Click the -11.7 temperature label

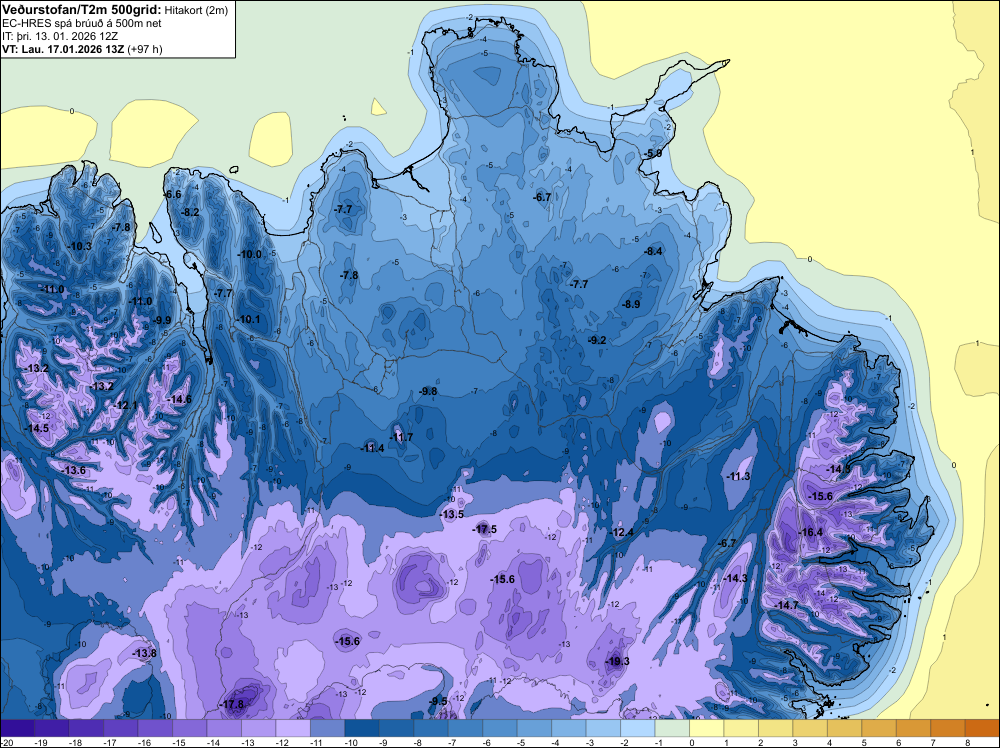tap(401, 437)
